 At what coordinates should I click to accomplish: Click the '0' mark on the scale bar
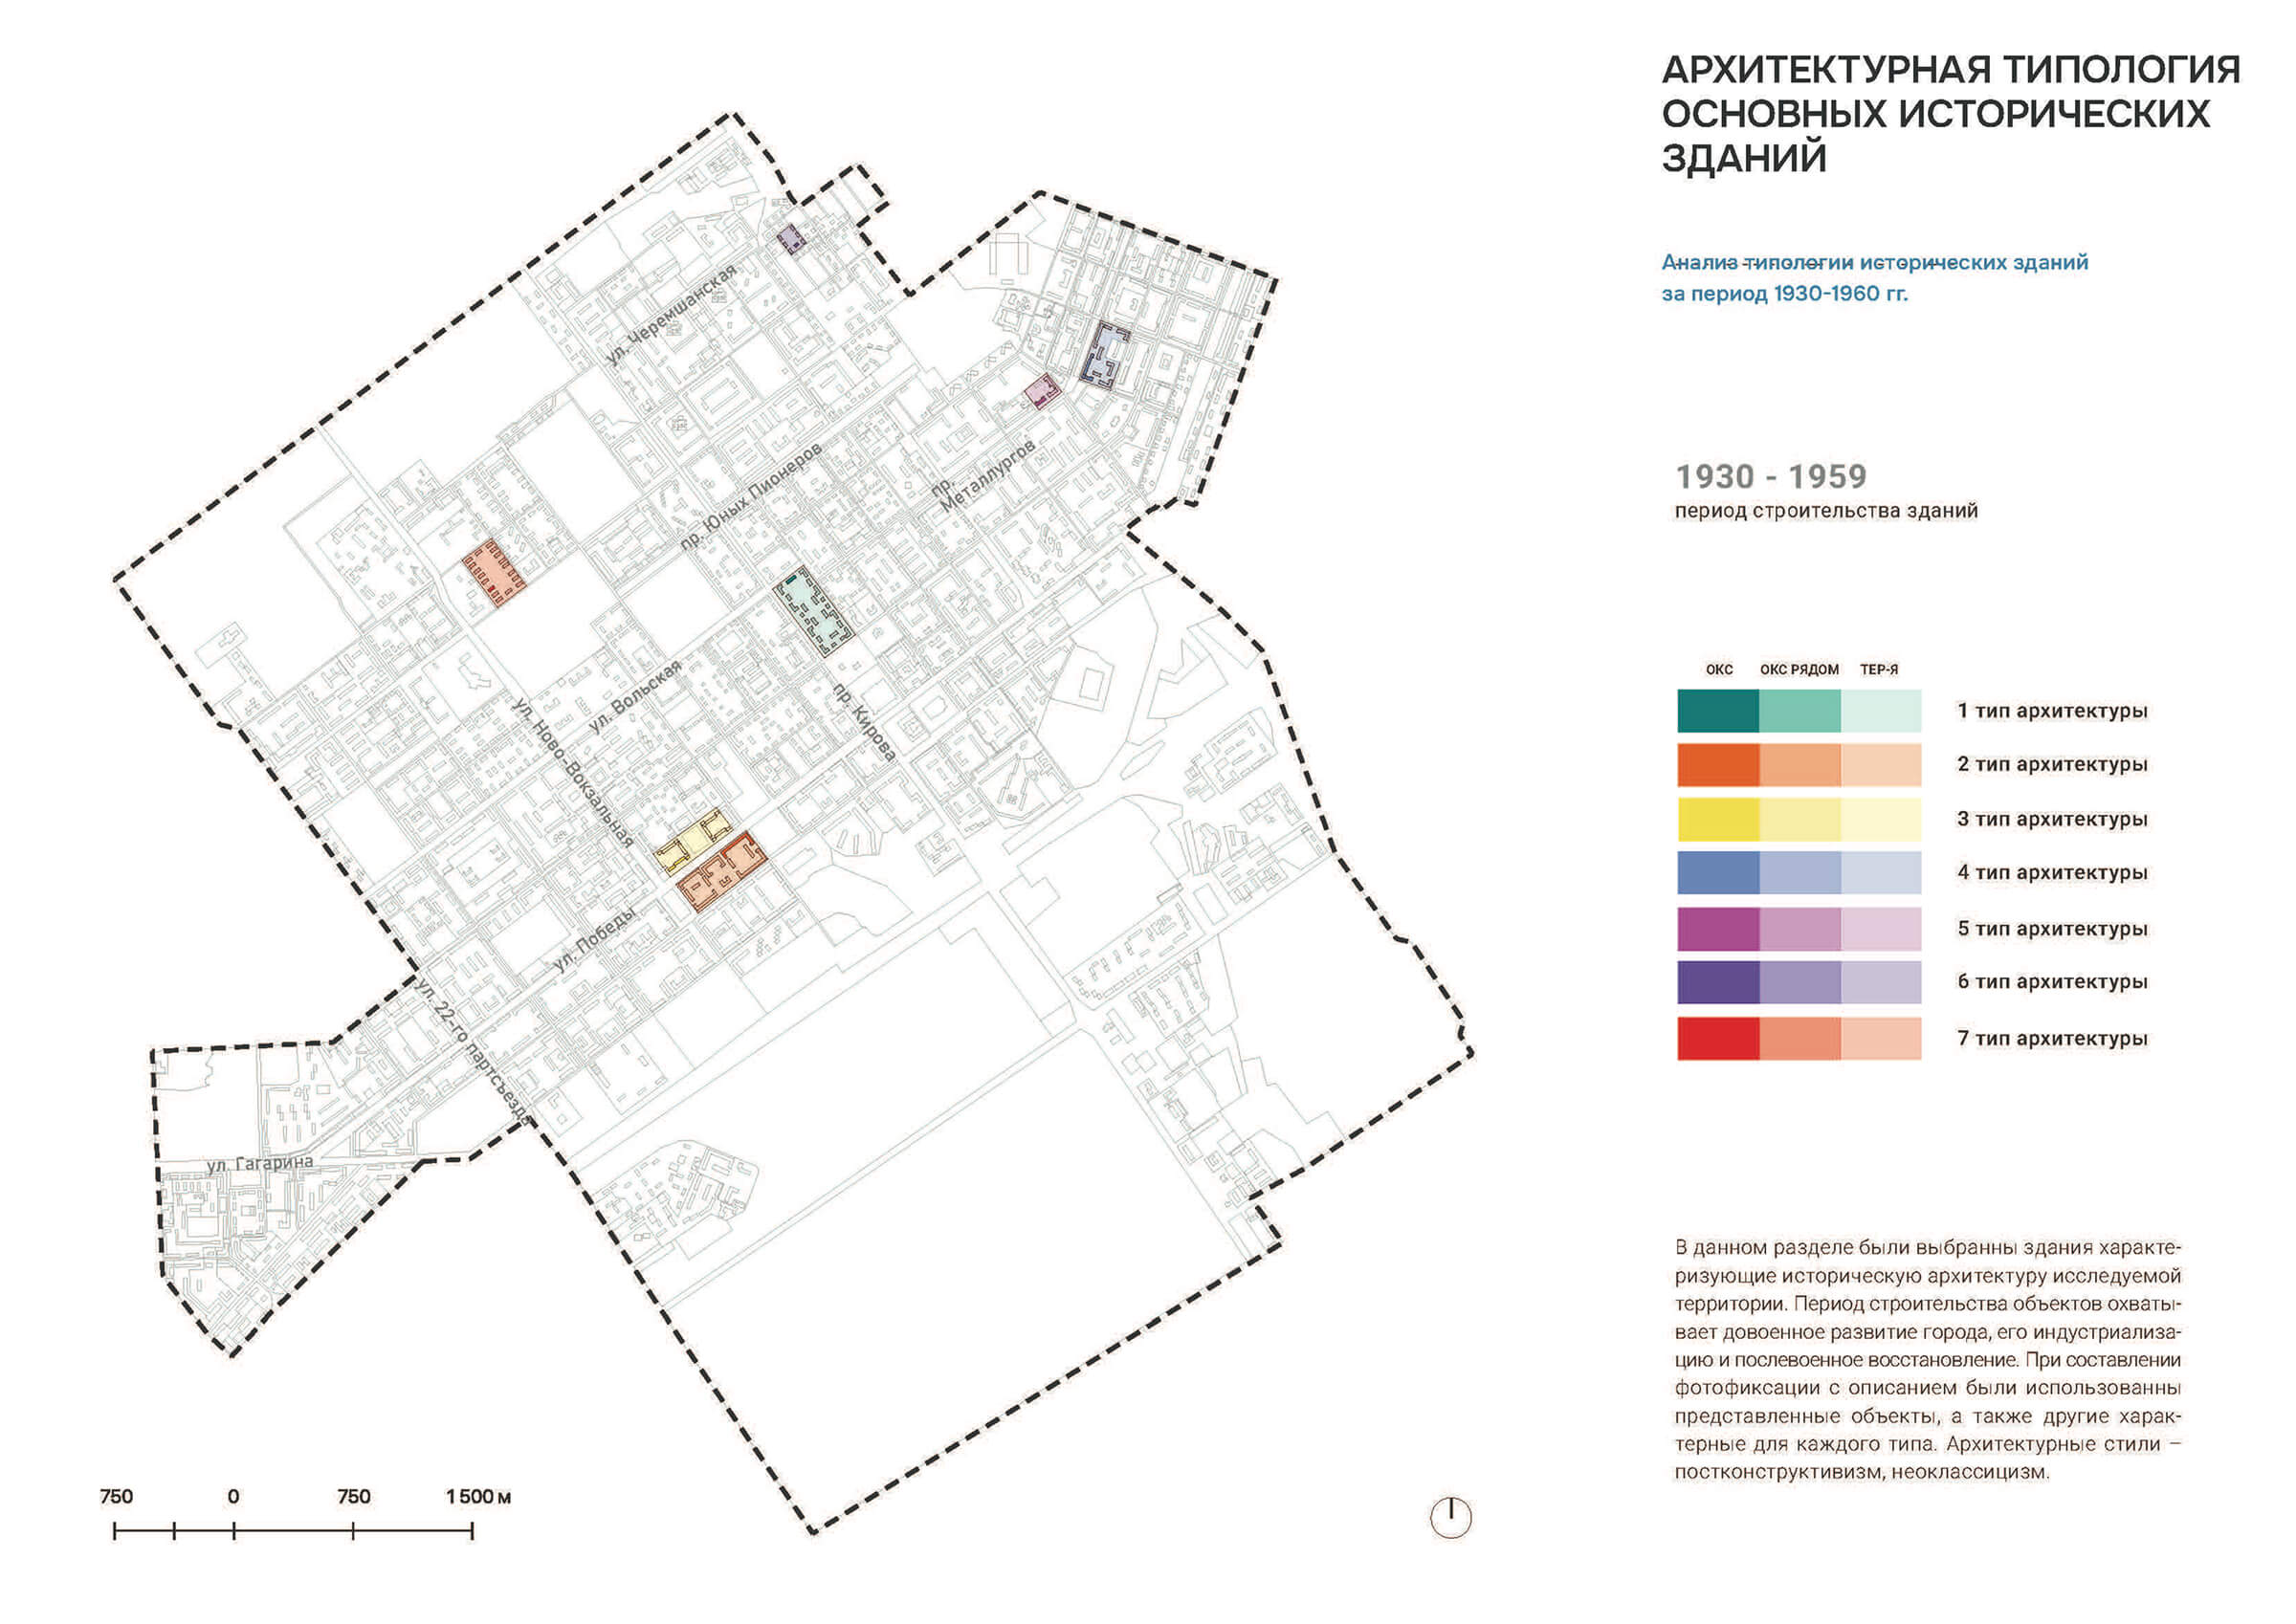pyautogui.click(x=233, y=1496)
